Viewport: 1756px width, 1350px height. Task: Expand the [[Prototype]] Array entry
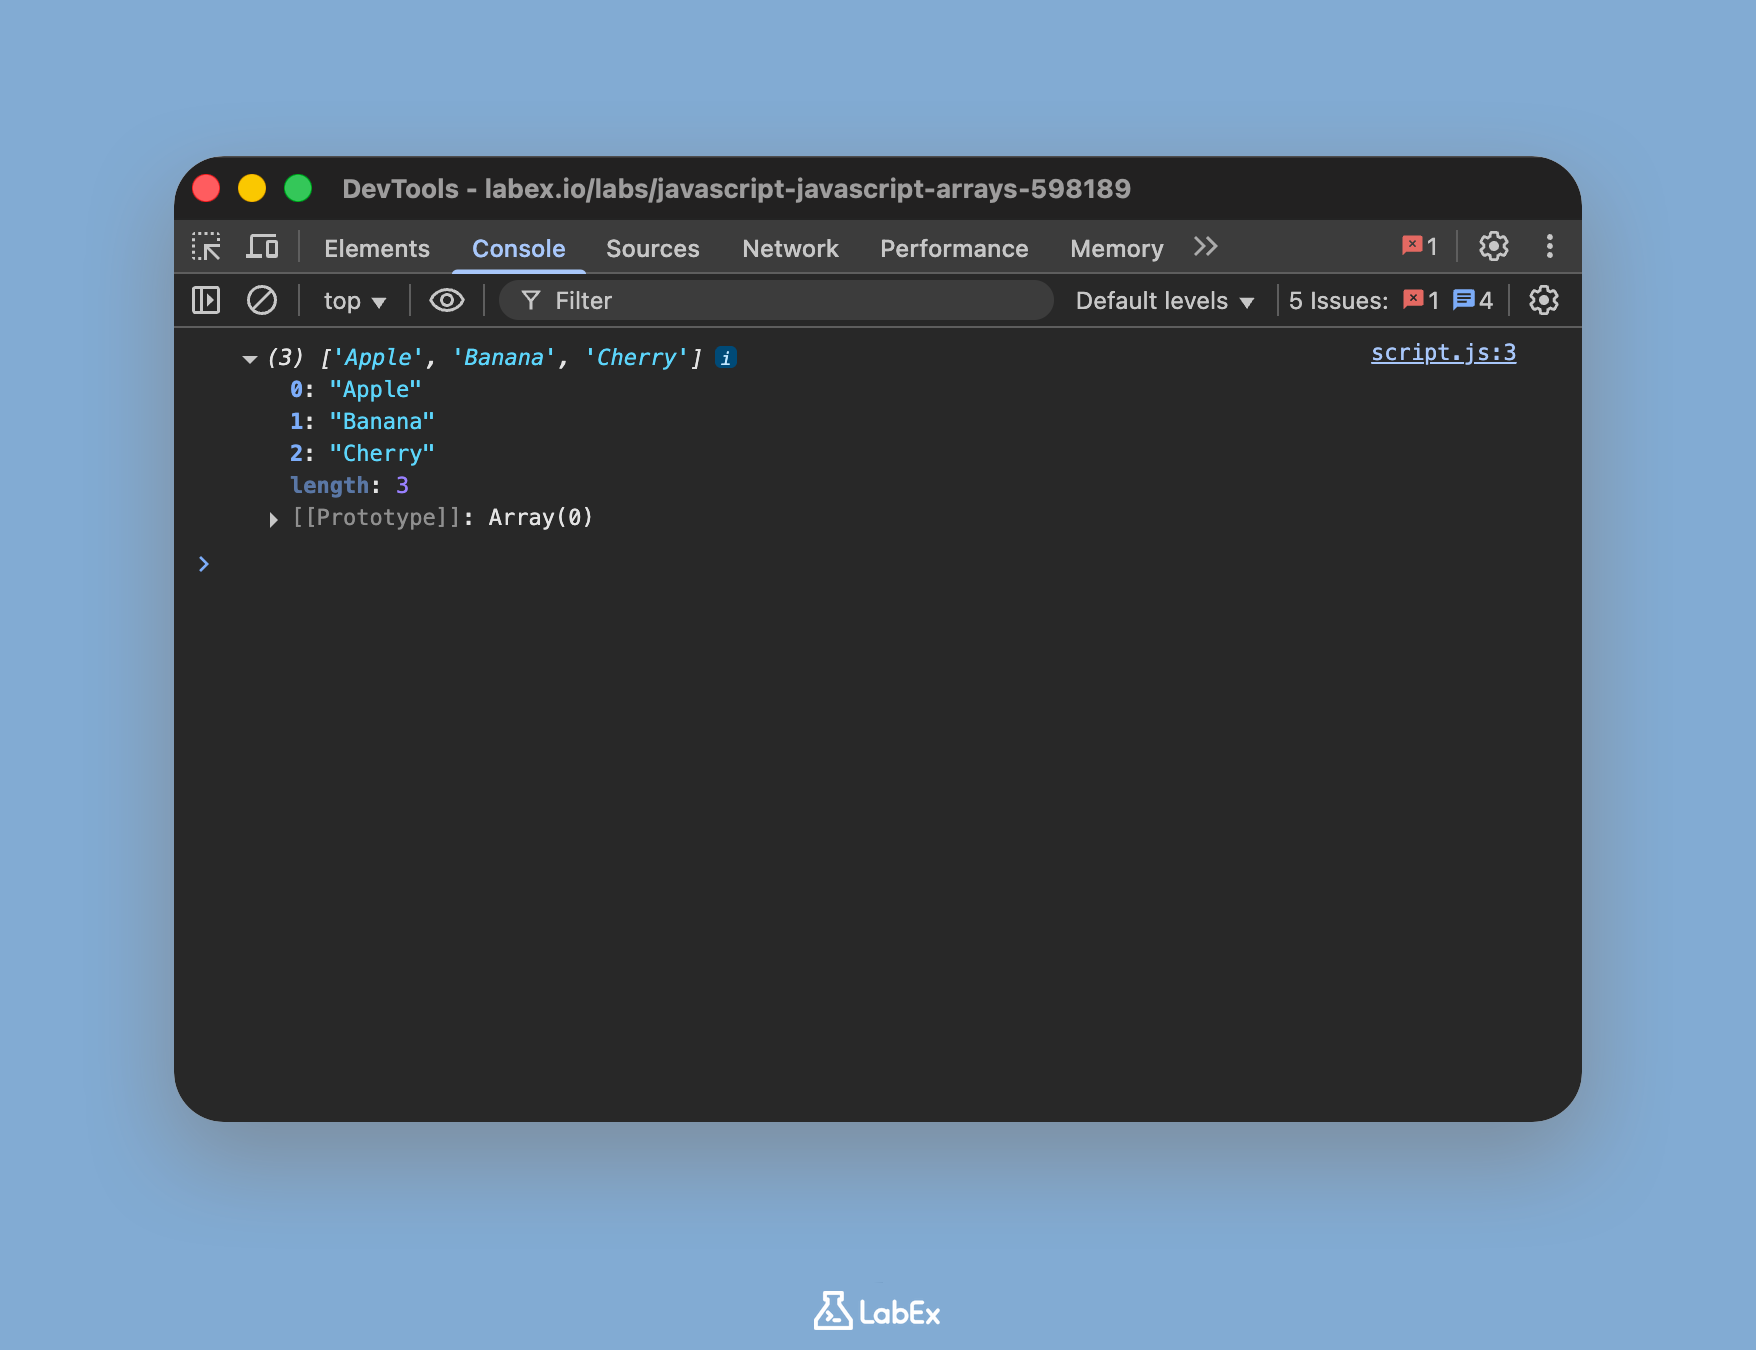coord(273,518)
